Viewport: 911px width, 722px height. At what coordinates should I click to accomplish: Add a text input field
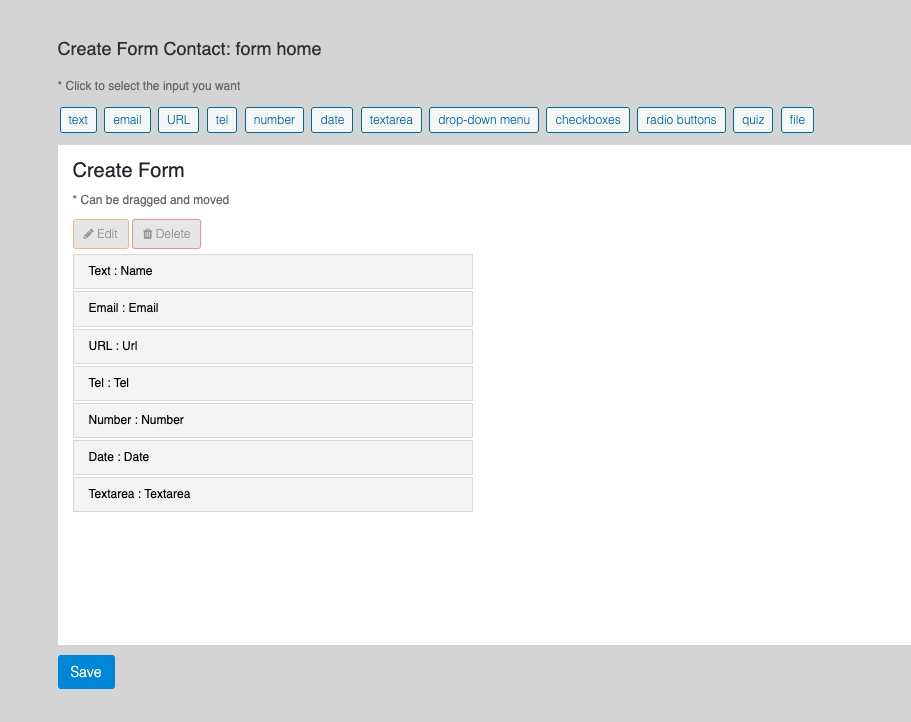tap(78, 120)
